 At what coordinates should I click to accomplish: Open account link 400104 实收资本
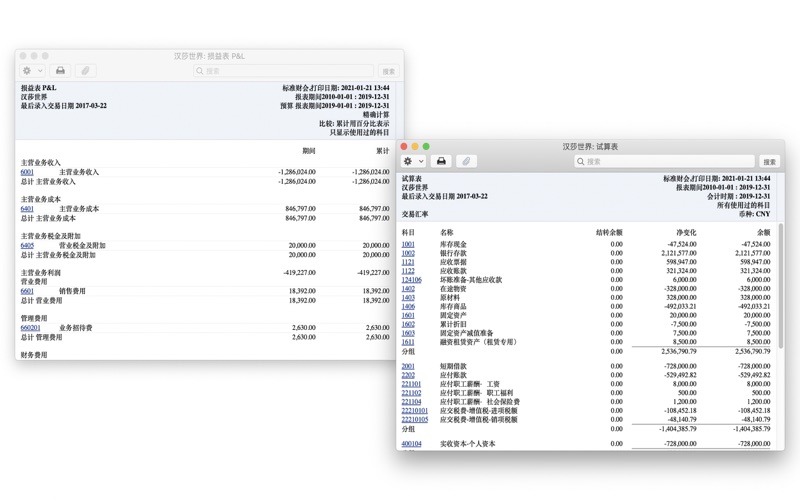(411, 444)
